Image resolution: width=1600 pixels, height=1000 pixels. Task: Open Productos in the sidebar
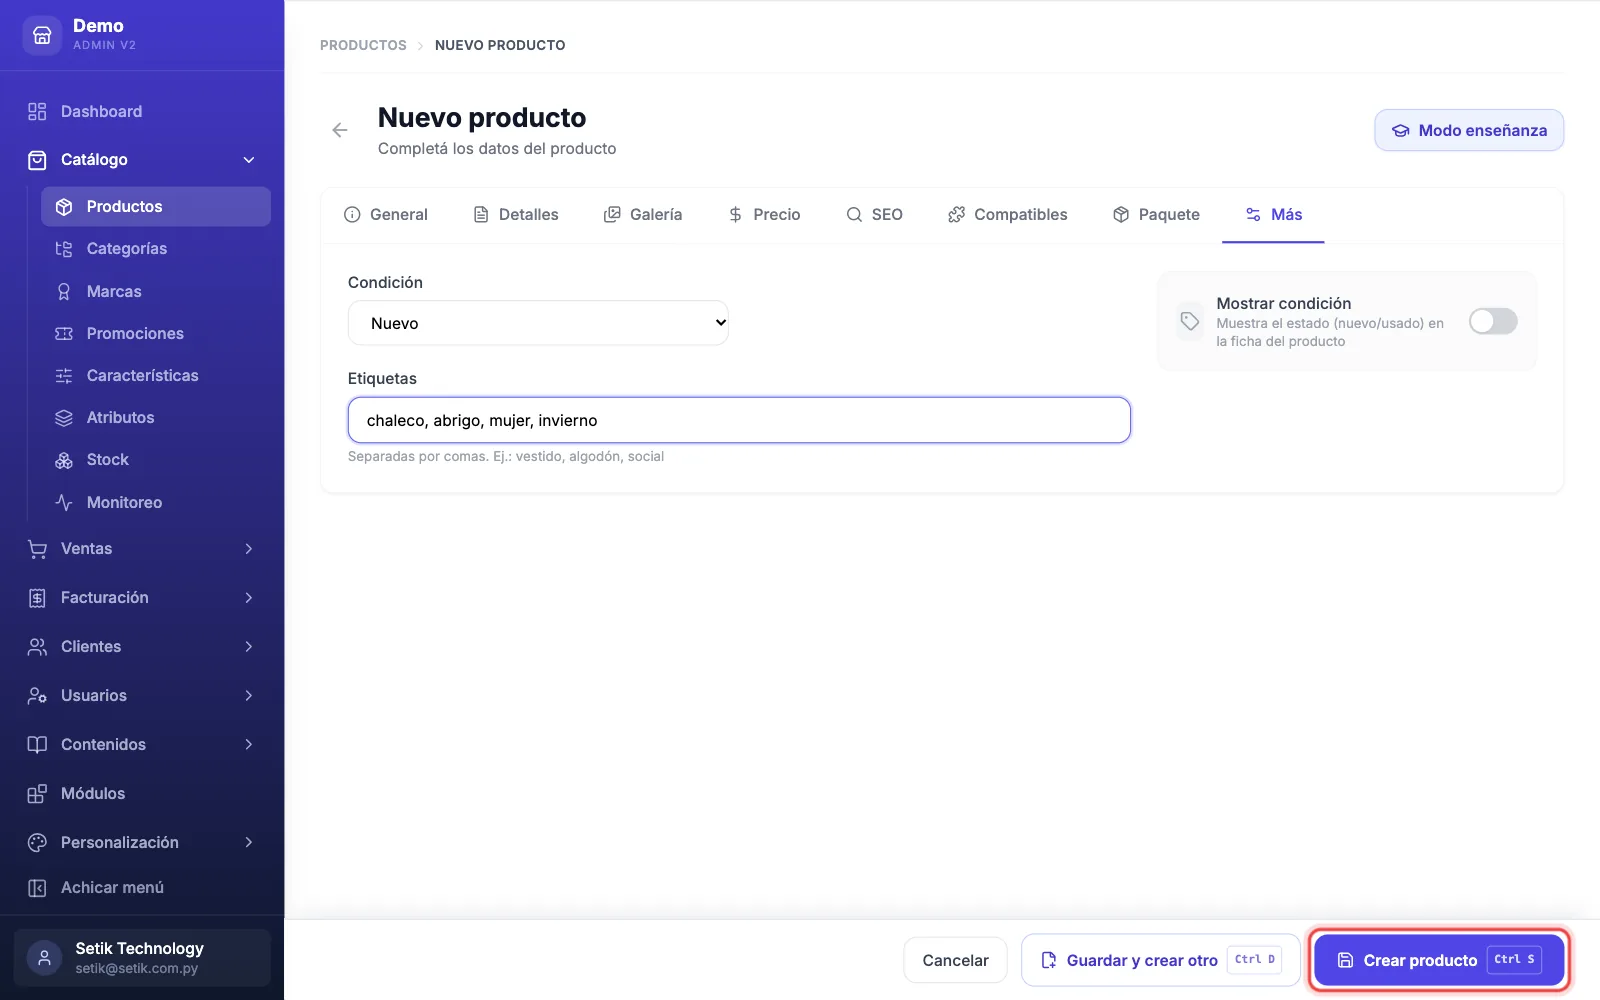tap(156, 207)
